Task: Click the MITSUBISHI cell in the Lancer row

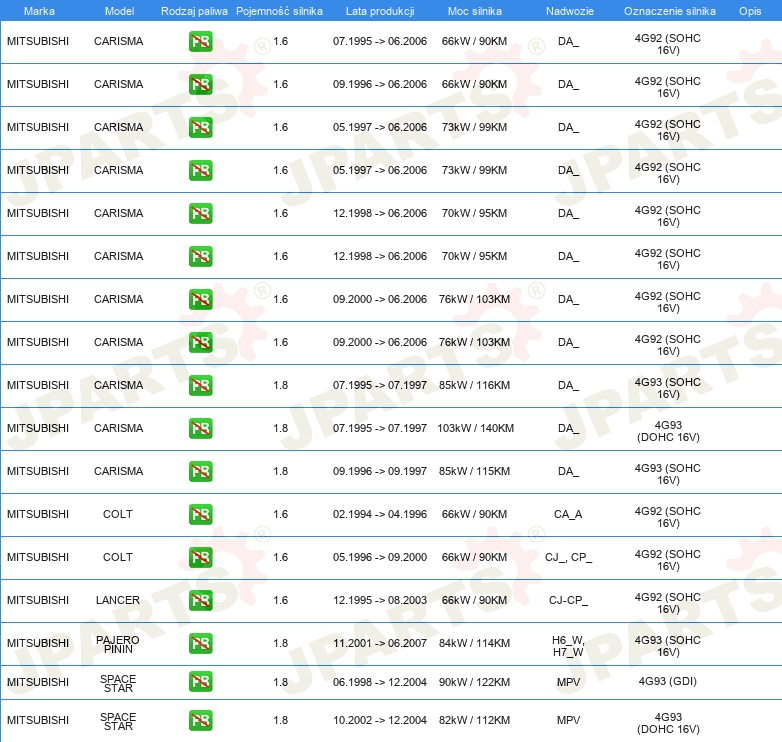Action: [x=38, y=600]
